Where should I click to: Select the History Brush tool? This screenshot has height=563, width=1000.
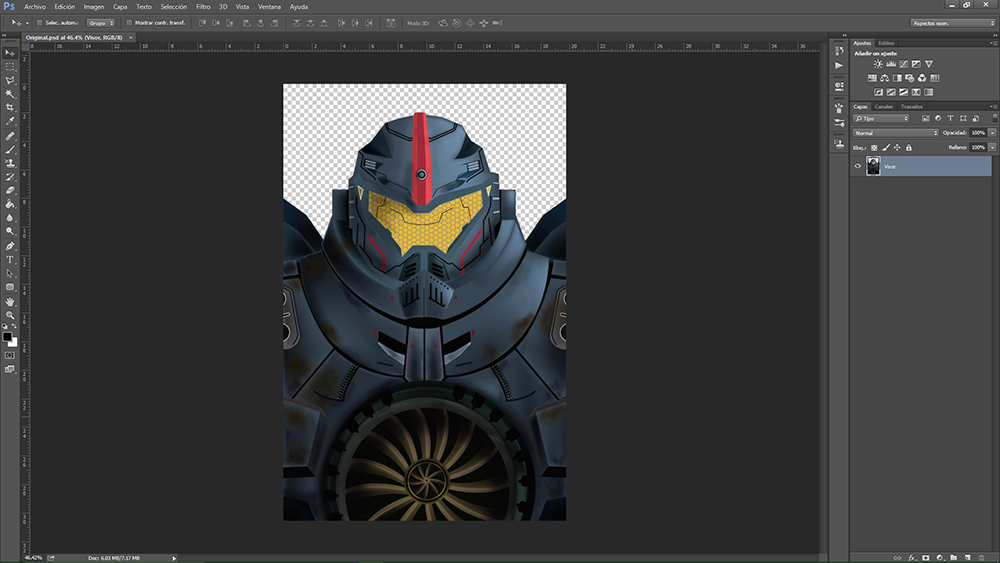(10, 177)
